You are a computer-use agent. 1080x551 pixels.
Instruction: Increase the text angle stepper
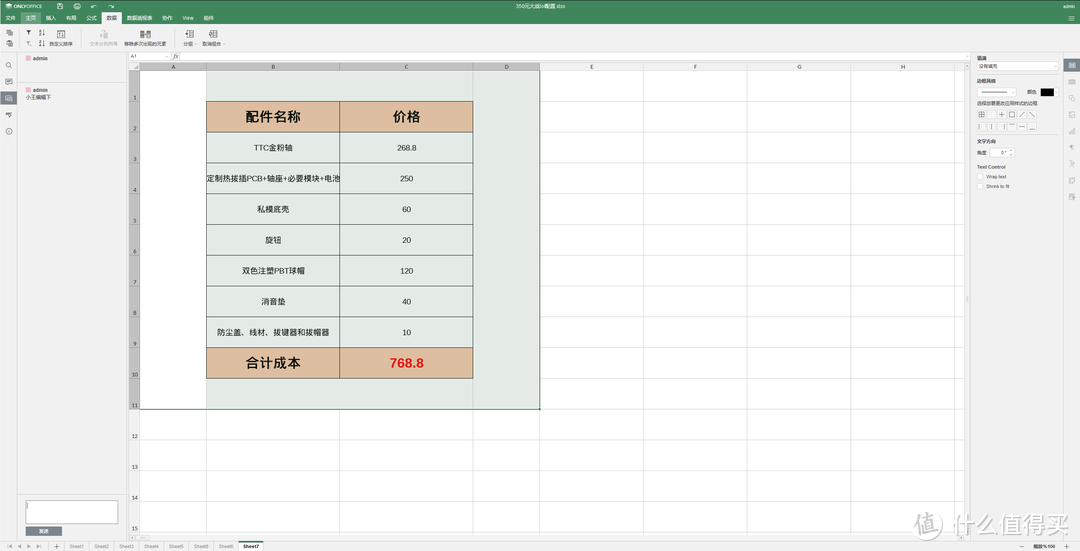point(1011,151)
